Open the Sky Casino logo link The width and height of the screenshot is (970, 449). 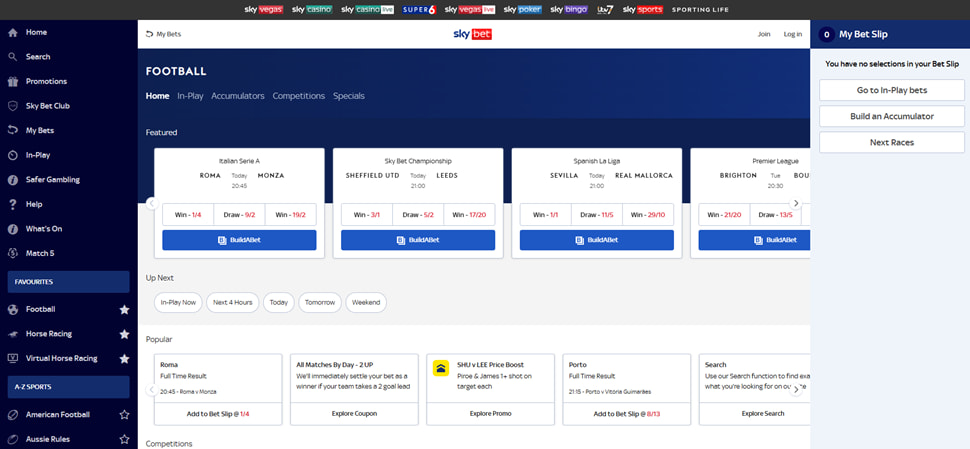coord(312,9)
